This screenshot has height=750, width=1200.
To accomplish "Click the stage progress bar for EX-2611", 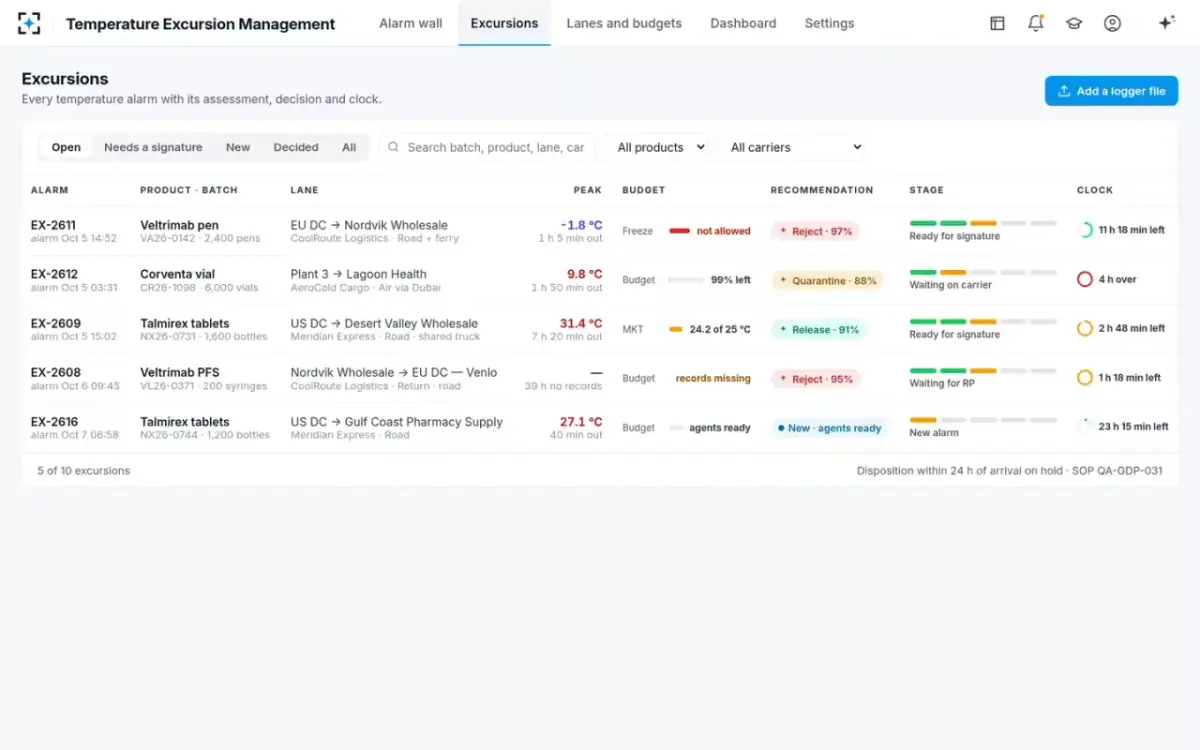I will [x=983, y=223].
